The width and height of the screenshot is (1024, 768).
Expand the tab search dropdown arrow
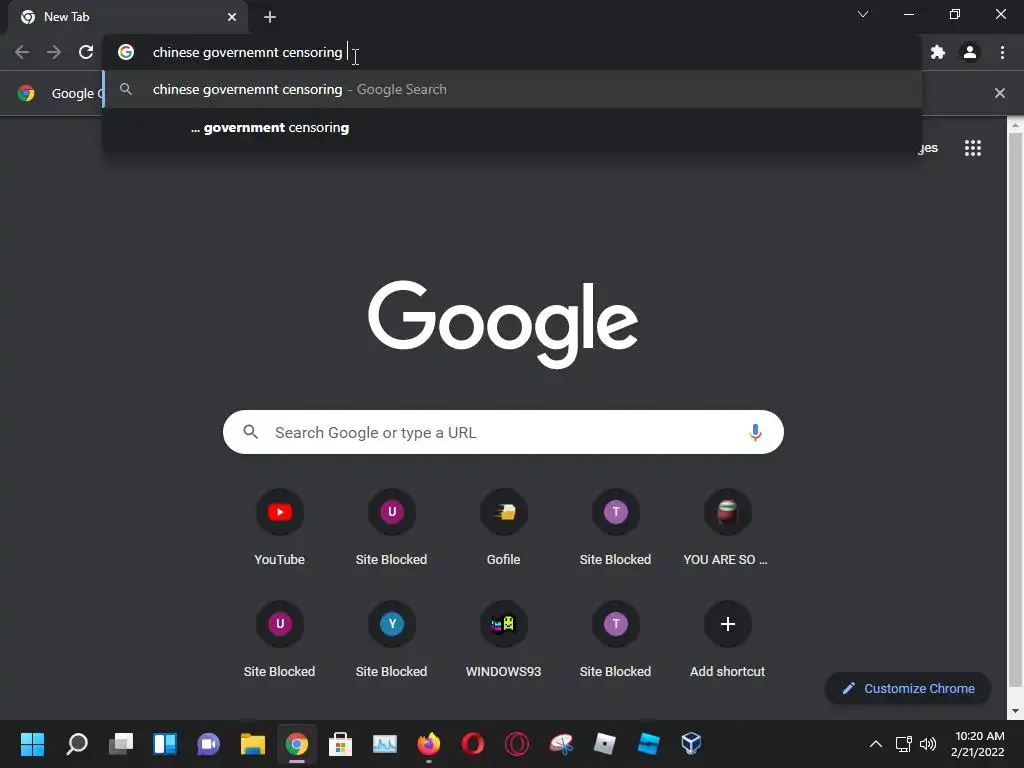pos(863,14)
